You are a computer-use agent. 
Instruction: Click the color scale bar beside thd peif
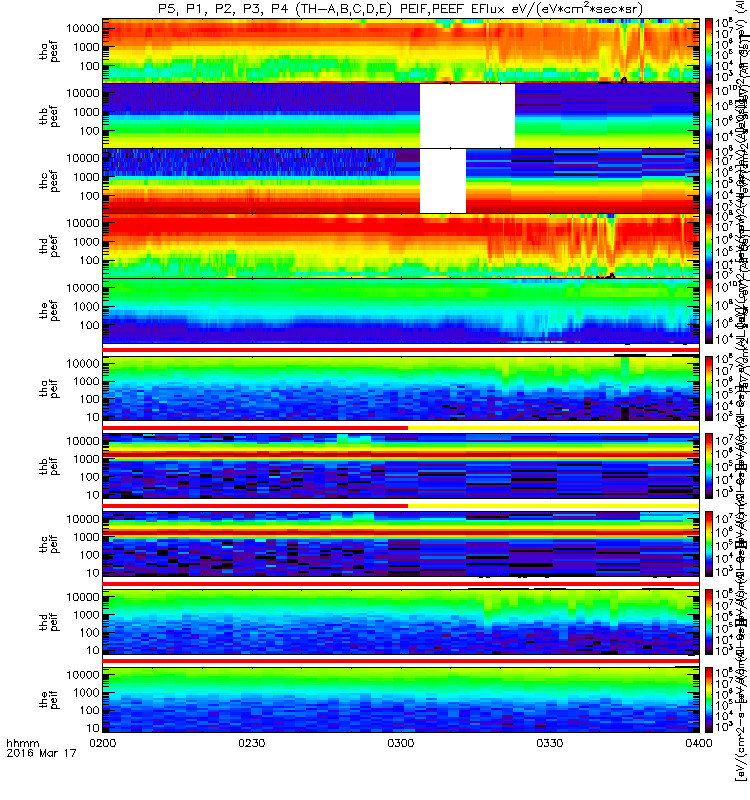(x=709, y=622)
